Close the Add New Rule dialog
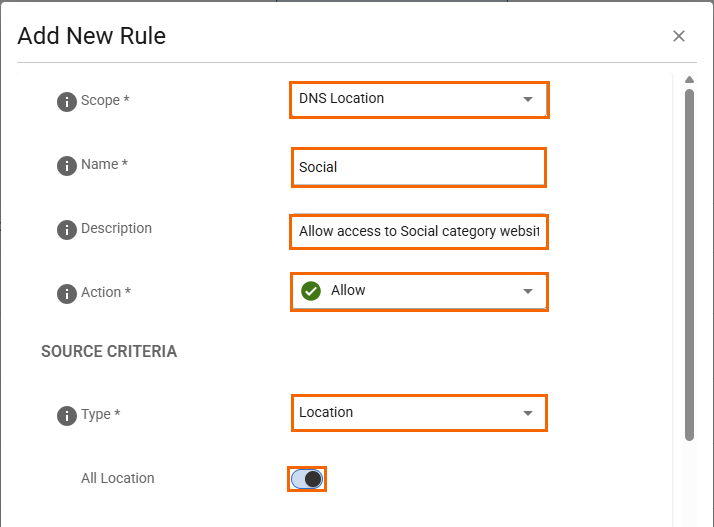Viewport: 714px width, 527px height. pyautogui.click(x=679, y=36)
